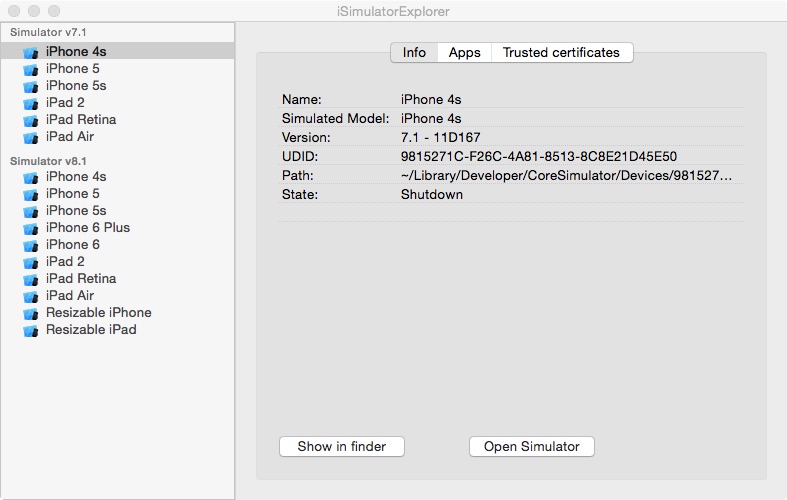Screen dimensions: 787x500
Task: Click the simulator icon beside Resizable iPad
Action: tap(31, 331)
